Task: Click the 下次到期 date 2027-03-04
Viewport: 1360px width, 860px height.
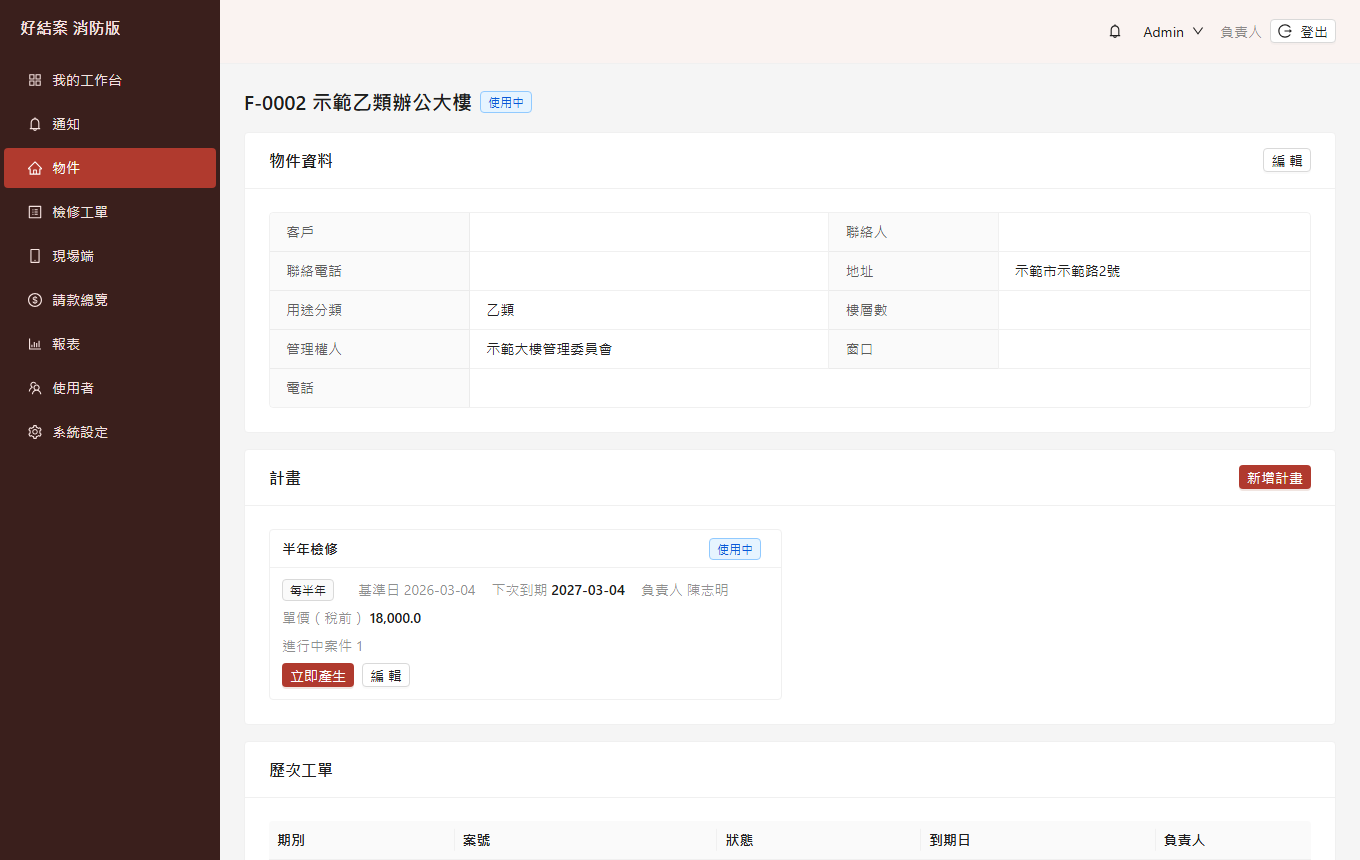Action: [x=588, y=590]
